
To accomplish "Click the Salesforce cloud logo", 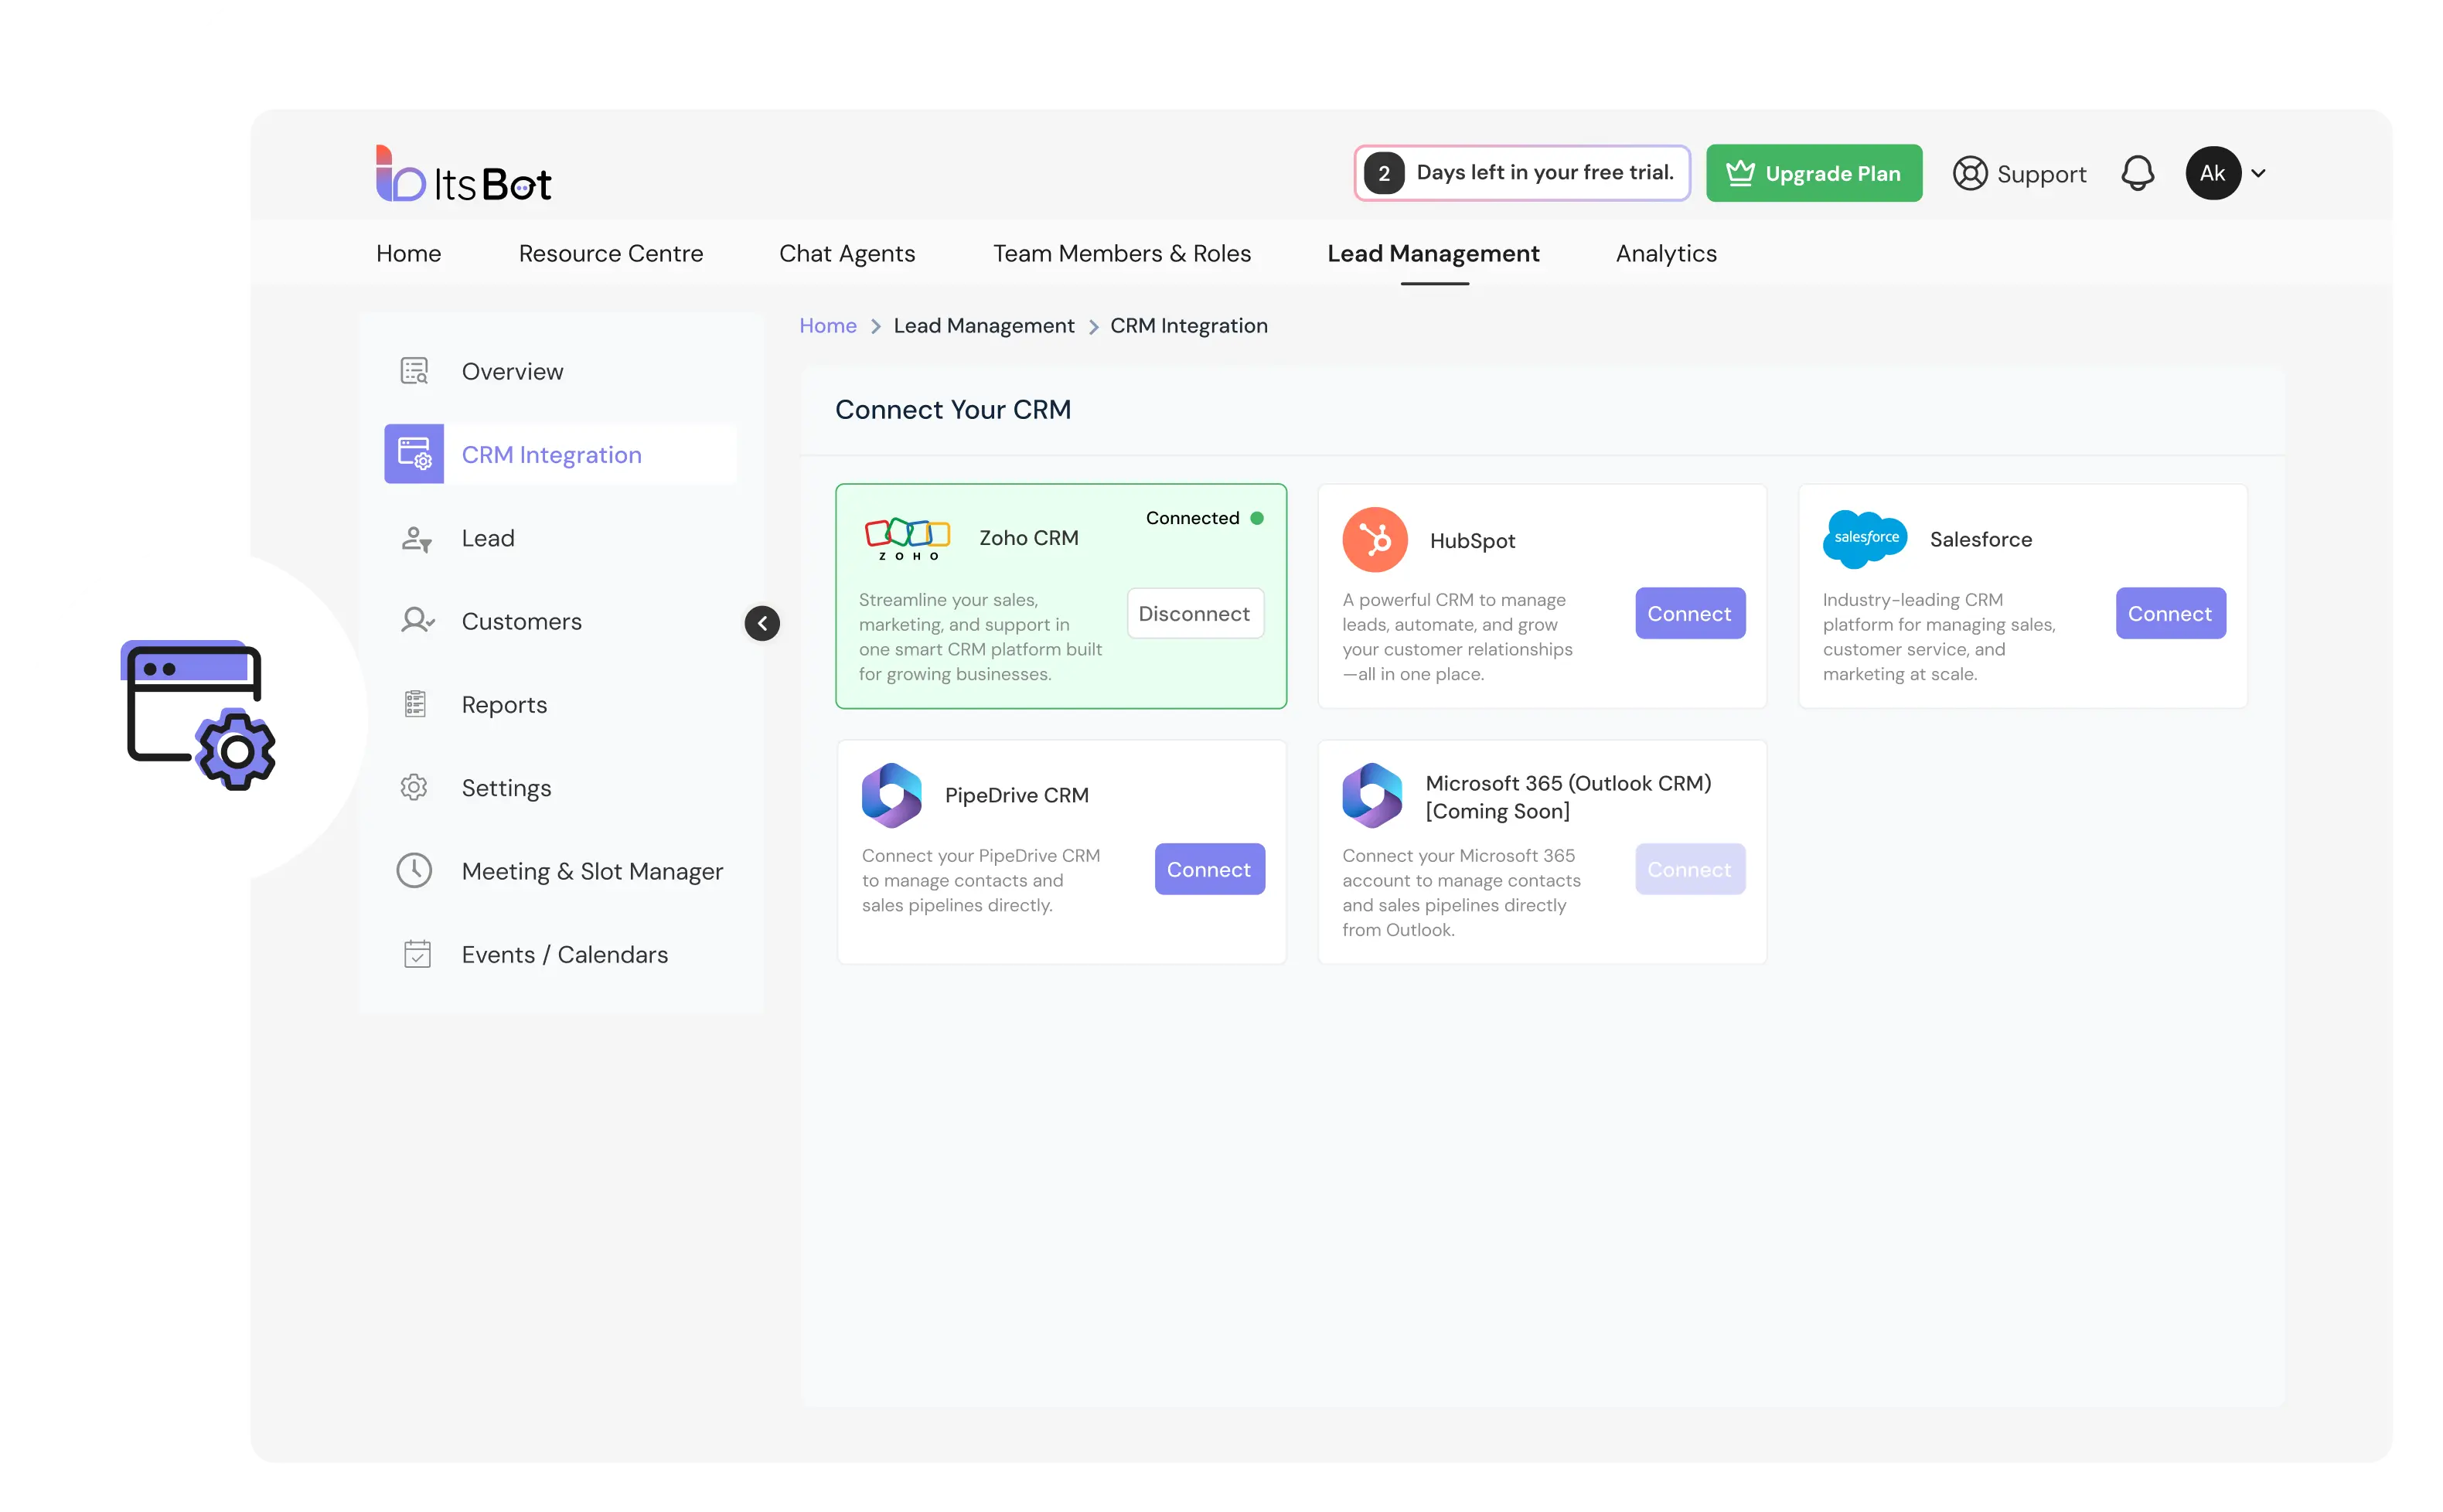I will coord(1864,539).
